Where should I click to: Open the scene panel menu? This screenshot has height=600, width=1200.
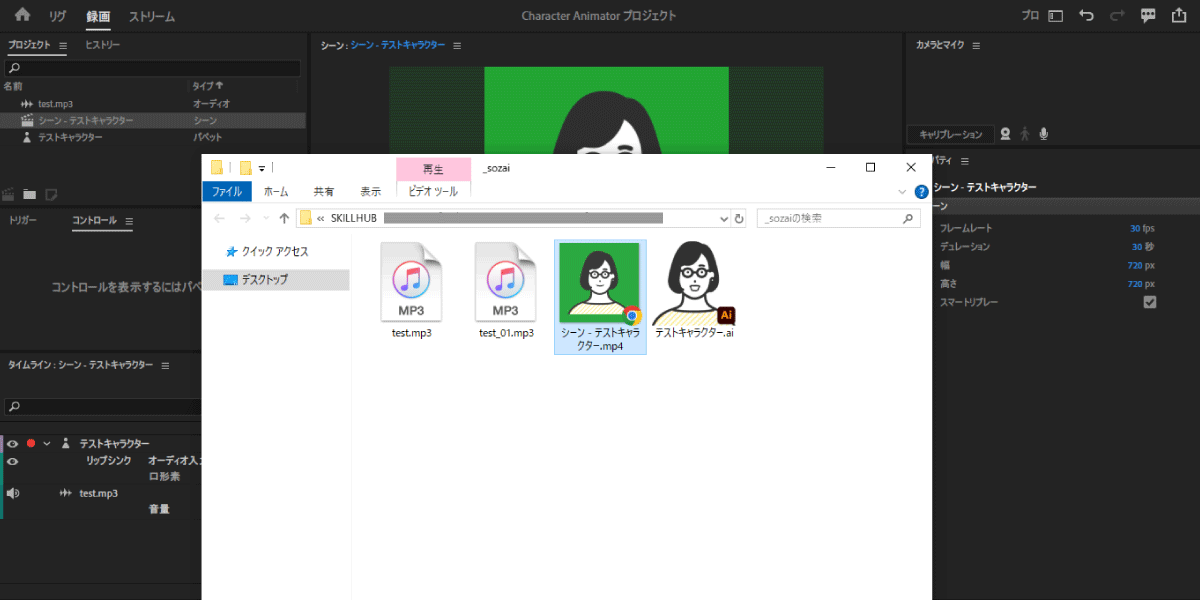457,46
